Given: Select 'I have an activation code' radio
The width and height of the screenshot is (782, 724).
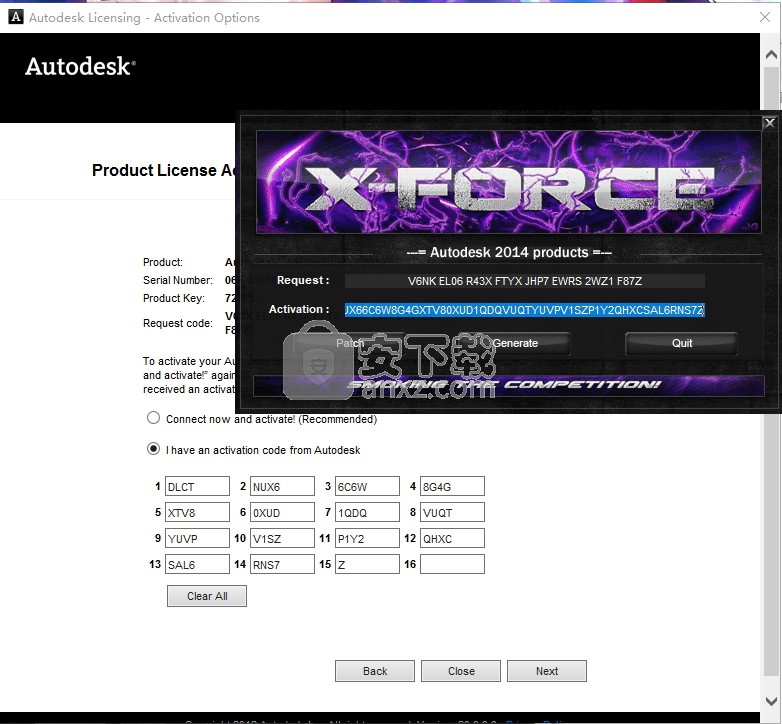Looking at the screenshot, I should point(153,449).
